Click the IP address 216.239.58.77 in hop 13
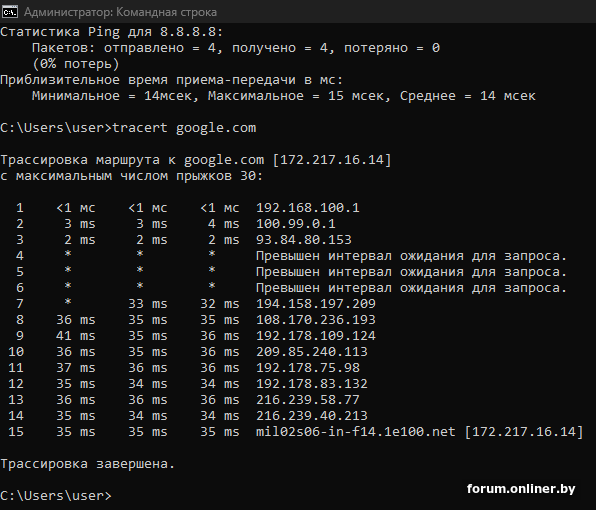The image size is (596, 510). (308, 399)
